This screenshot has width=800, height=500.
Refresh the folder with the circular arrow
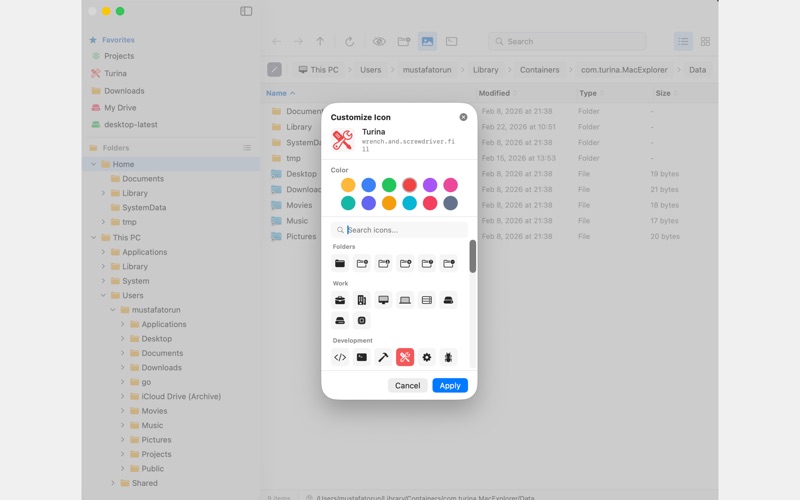click(x=349, y=41)
